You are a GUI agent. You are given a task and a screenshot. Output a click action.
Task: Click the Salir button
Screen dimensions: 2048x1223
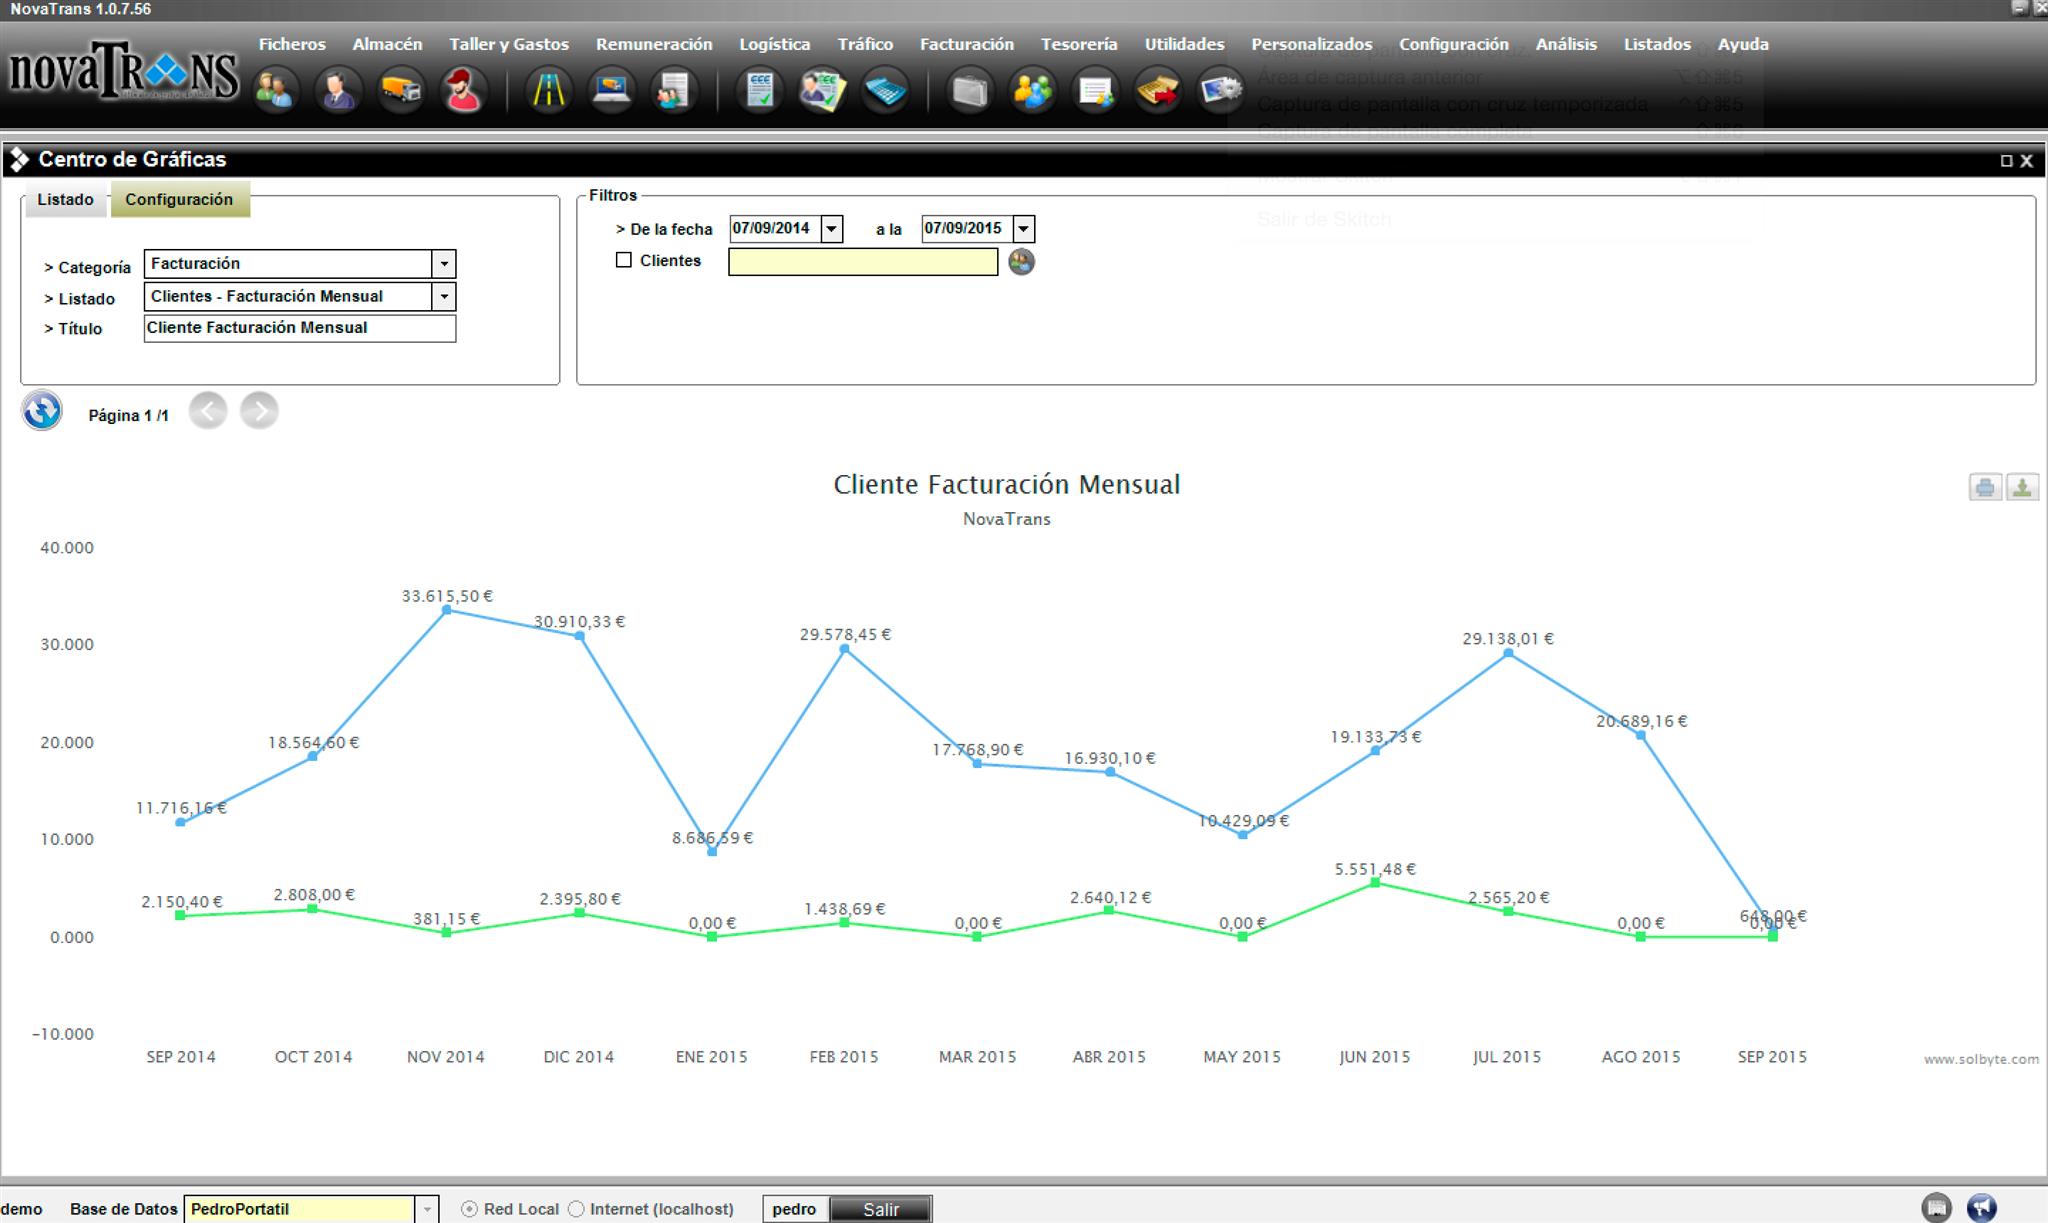click(880, 1209)
